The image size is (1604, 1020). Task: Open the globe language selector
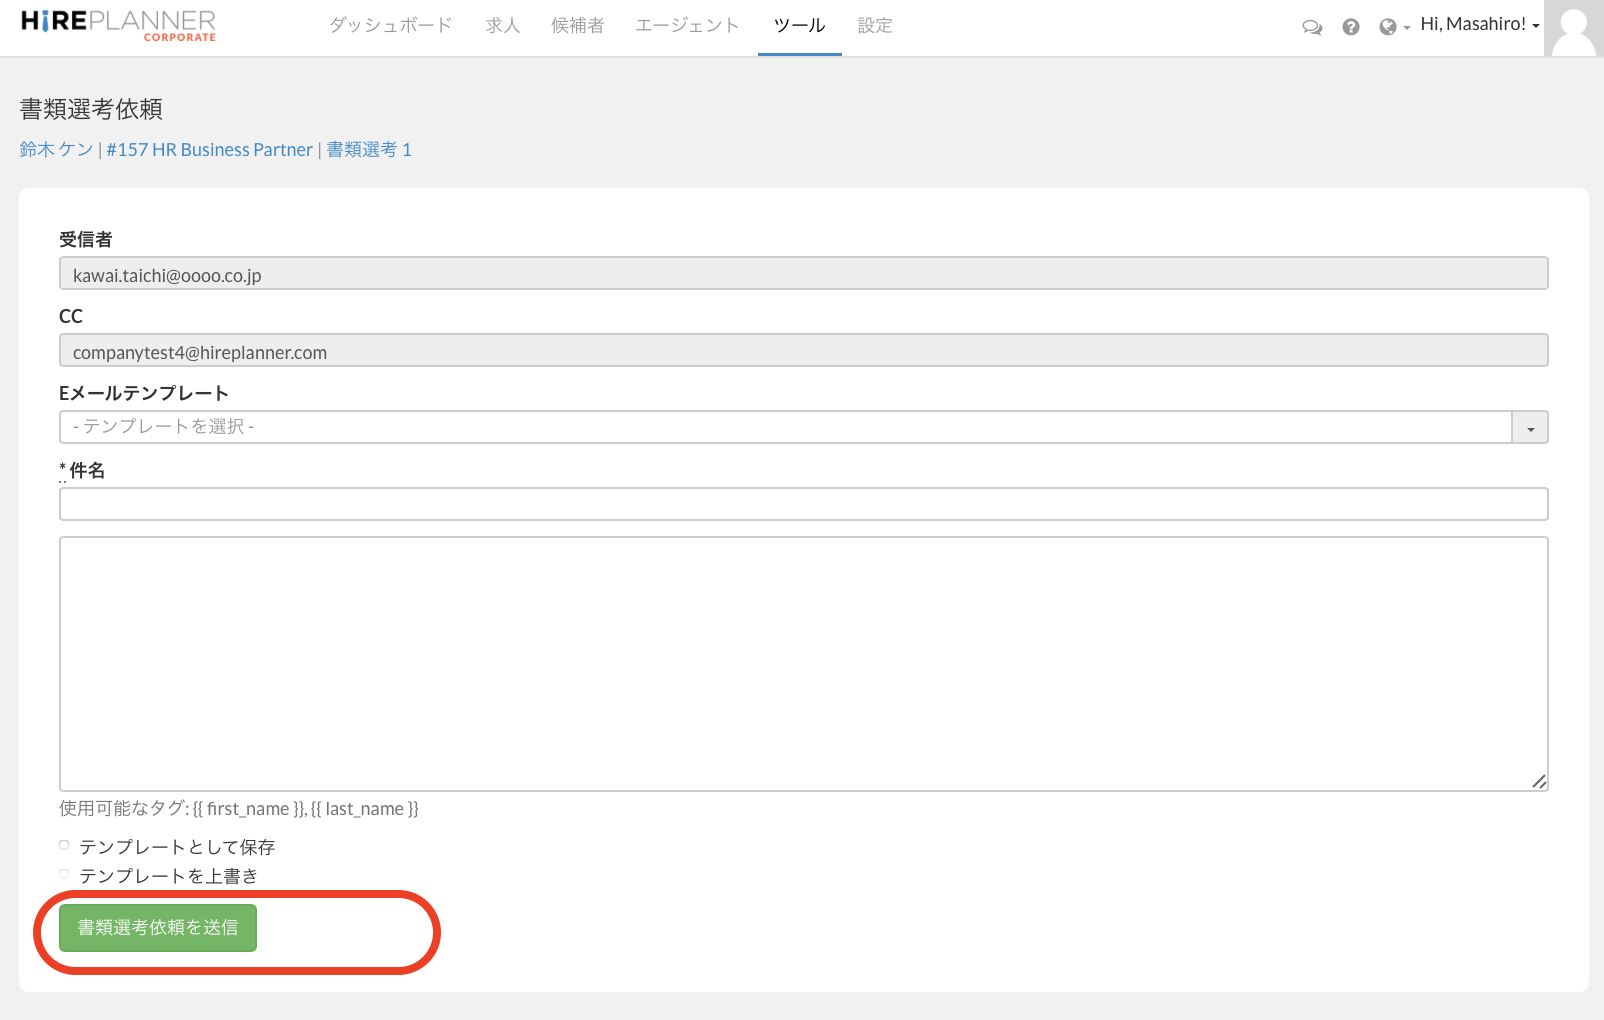click(x=1393, y=27)
